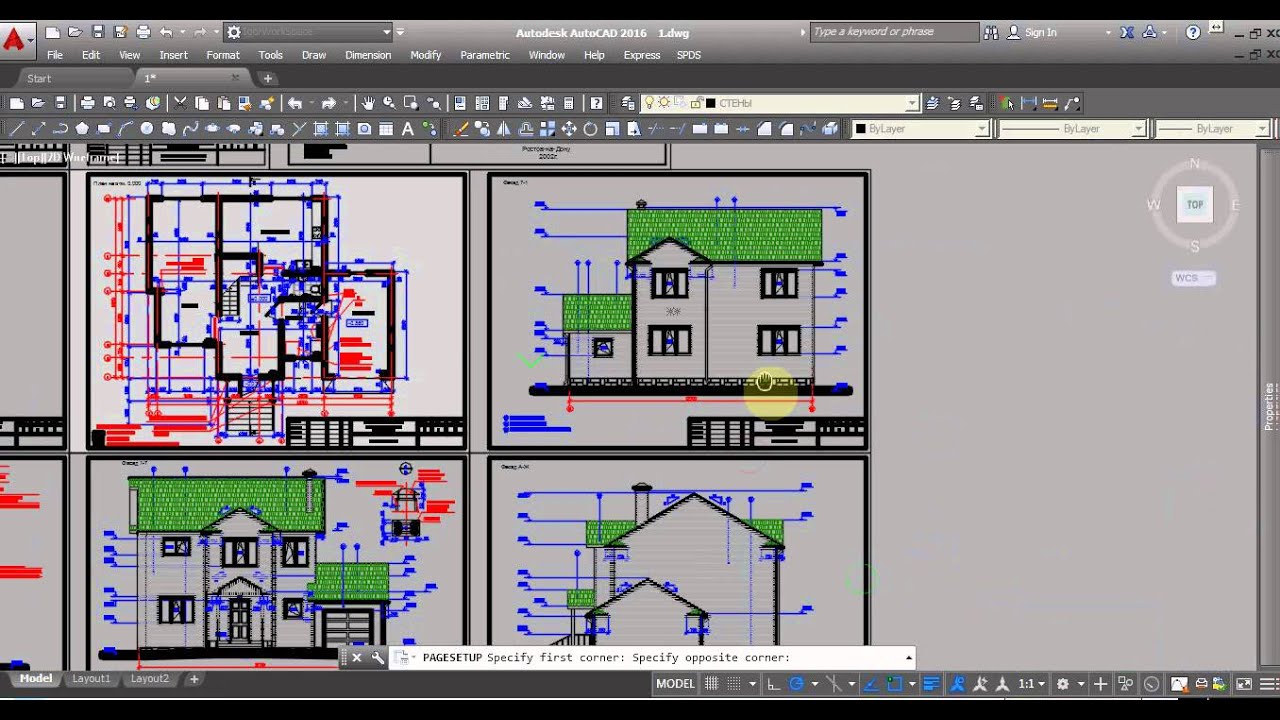Screen dimensions: 1280x720
Task: Click the Plot printer icon in Standard toolbar
Action: click(x=88, y=103)
